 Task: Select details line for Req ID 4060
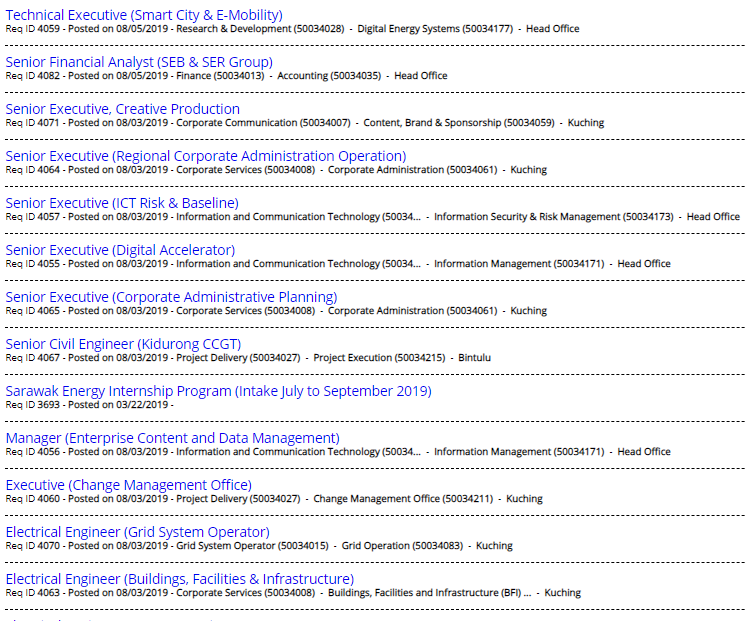[x=274, y=499]
